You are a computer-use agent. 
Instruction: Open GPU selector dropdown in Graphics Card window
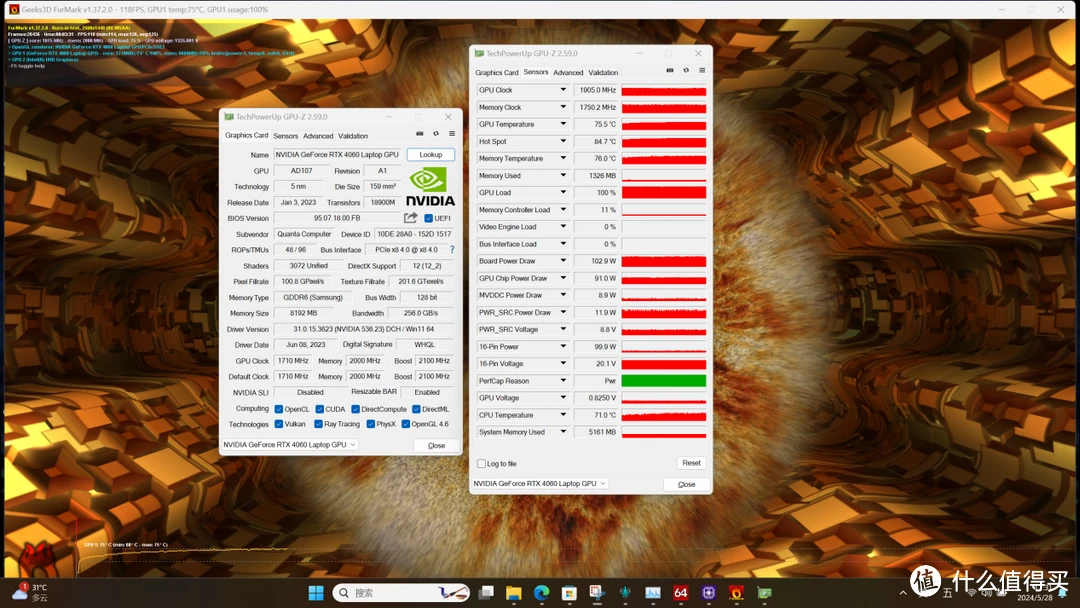click(x=289, y=445)
